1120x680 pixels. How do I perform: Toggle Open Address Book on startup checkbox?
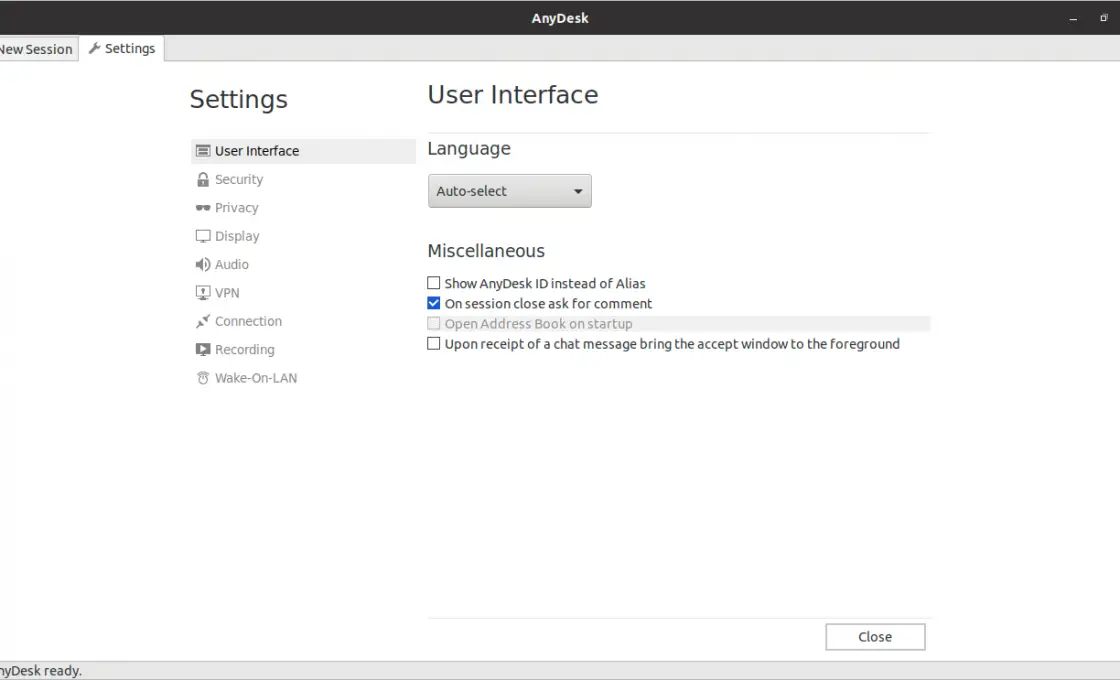(x=434, y=324)
